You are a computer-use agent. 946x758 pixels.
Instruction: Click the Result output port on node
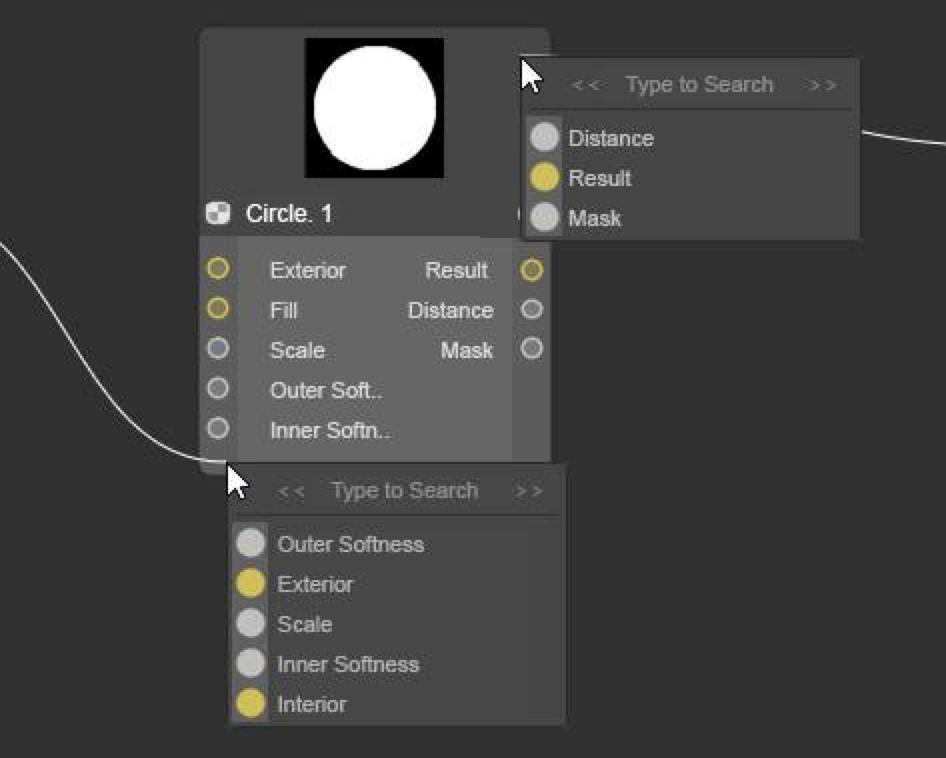pyautogui.click(x=532, y=270)
